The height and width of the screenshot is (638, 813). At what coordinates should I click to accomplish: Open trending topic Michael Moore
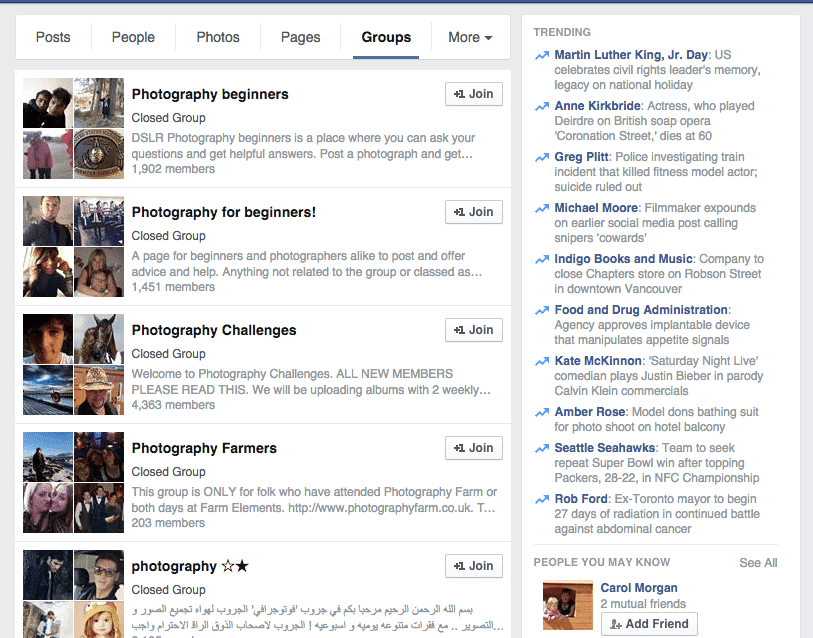[x=596, y=208]
